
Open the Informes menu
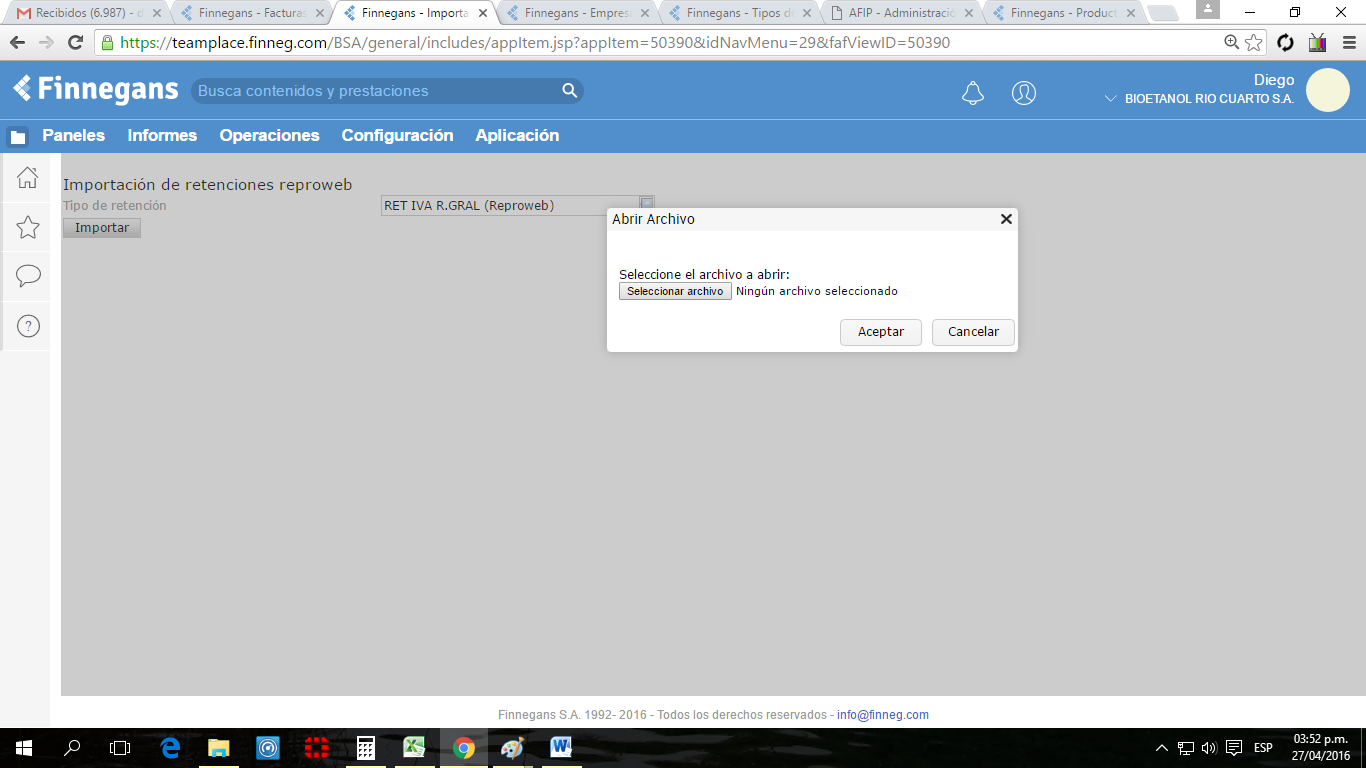(x=162, y=136)
